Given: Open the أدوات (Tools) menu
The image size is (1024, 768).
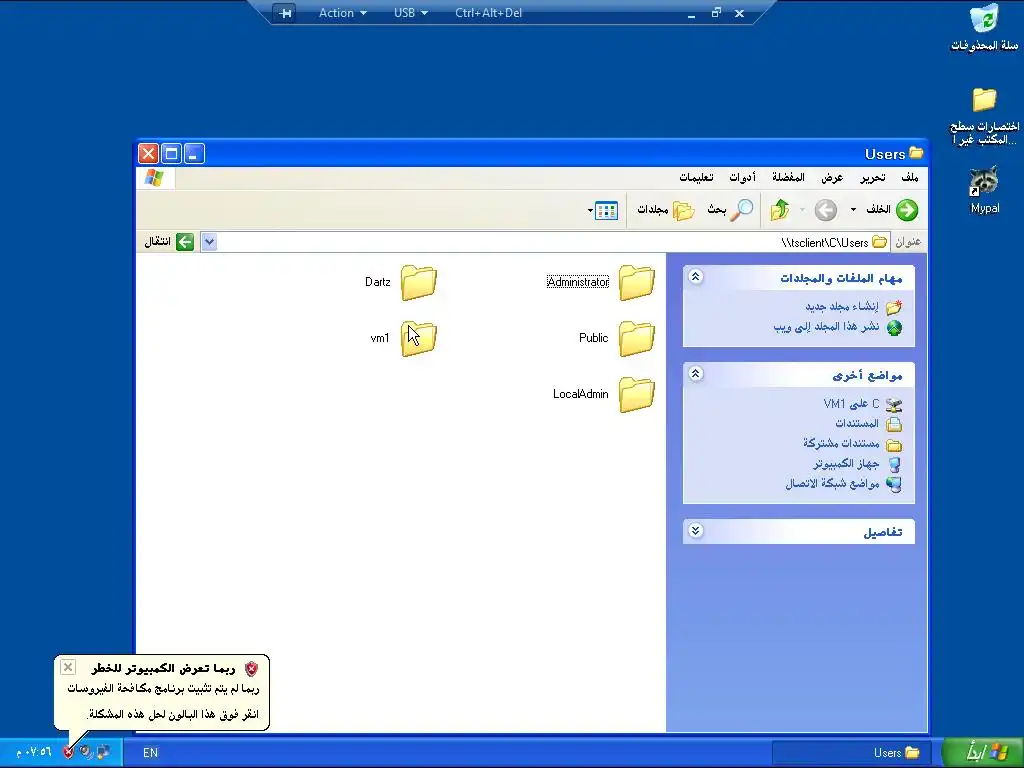Looking at the screenshot, I should tap(743, 178).
